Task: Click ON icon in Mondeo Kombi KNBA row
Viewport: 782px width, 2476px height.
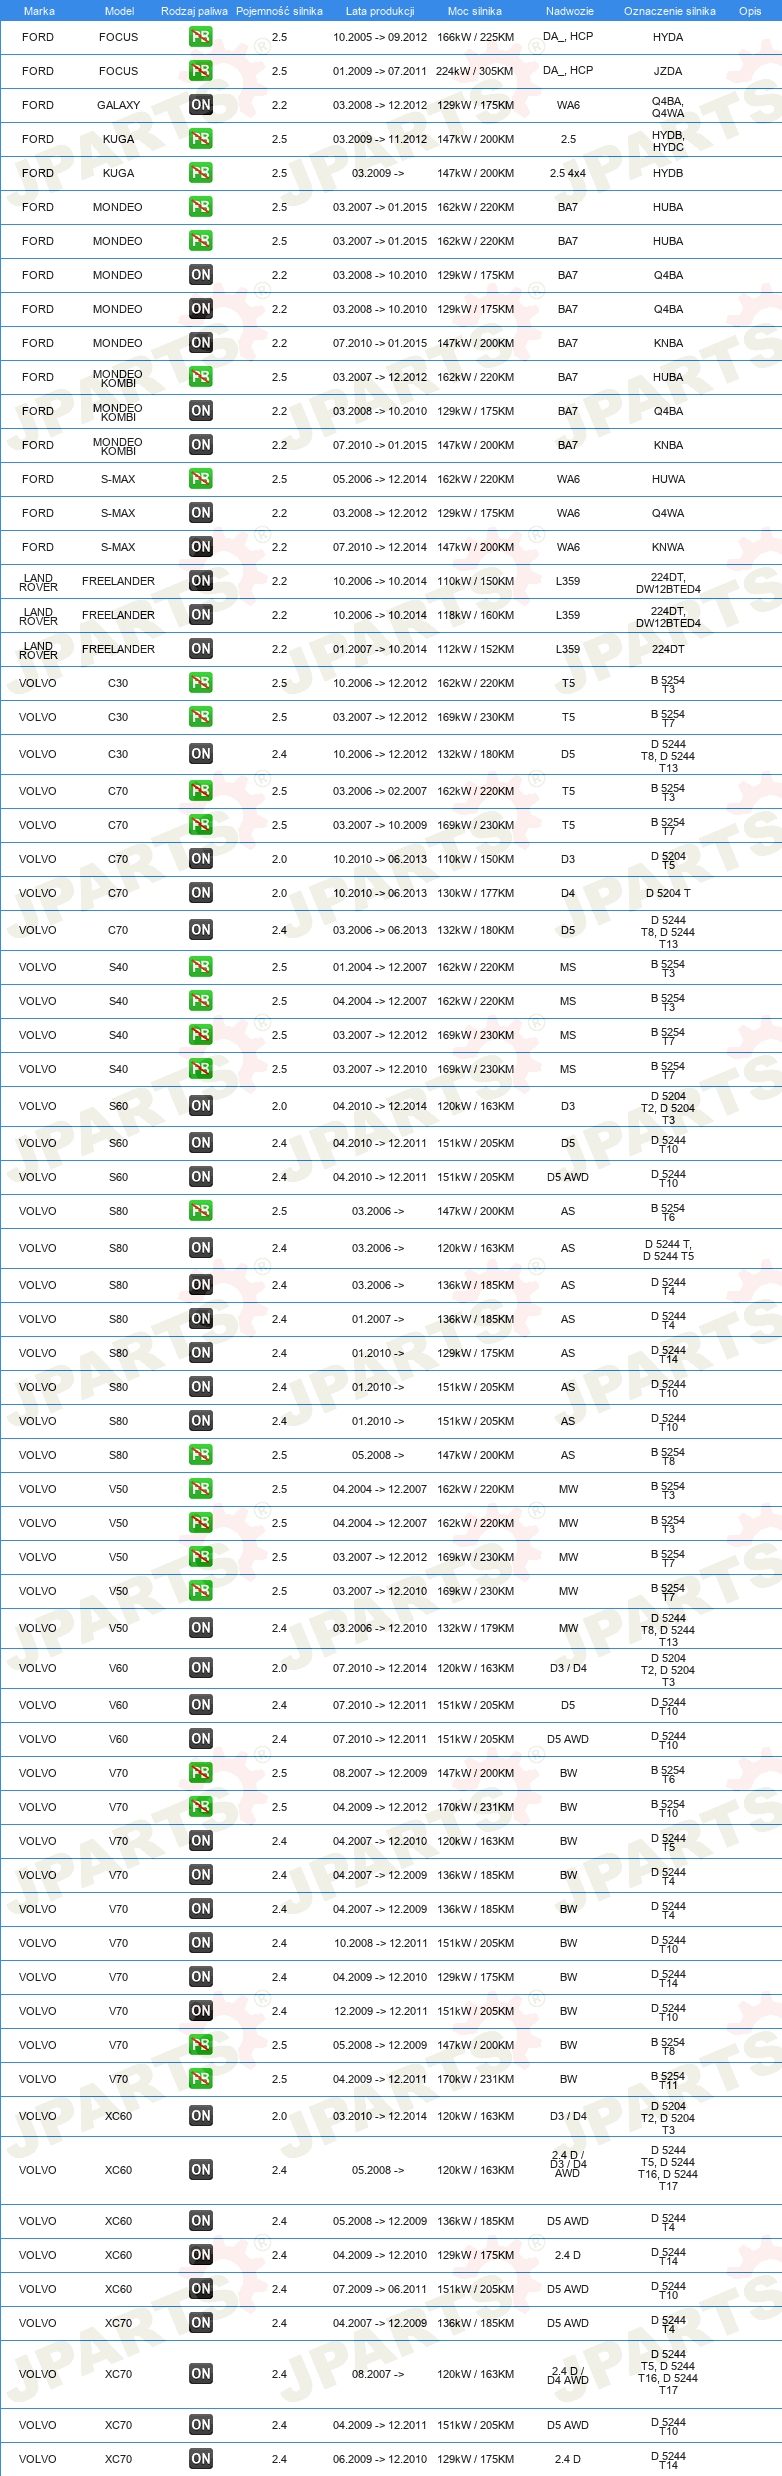Action: pyautogui.click(x=201, y=445)
